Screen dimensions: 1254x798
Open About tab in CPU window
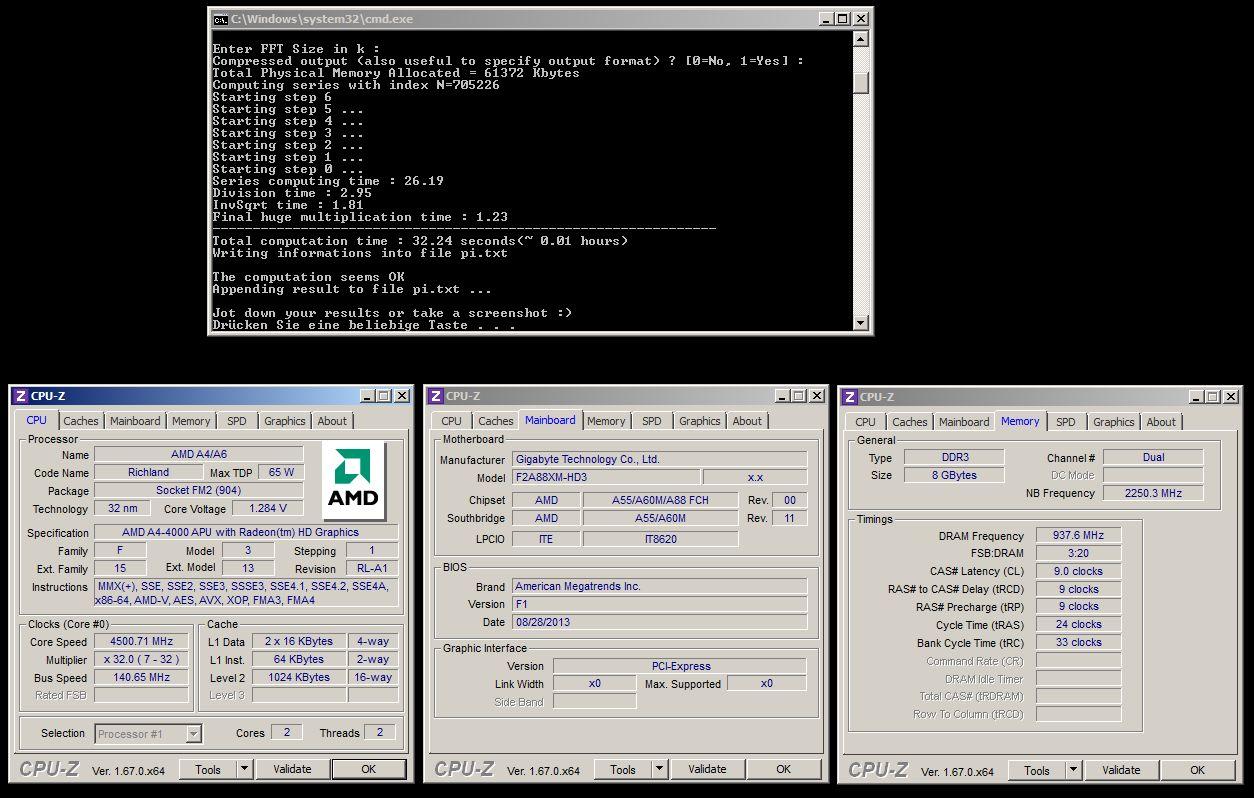click(x=332, y=421)
